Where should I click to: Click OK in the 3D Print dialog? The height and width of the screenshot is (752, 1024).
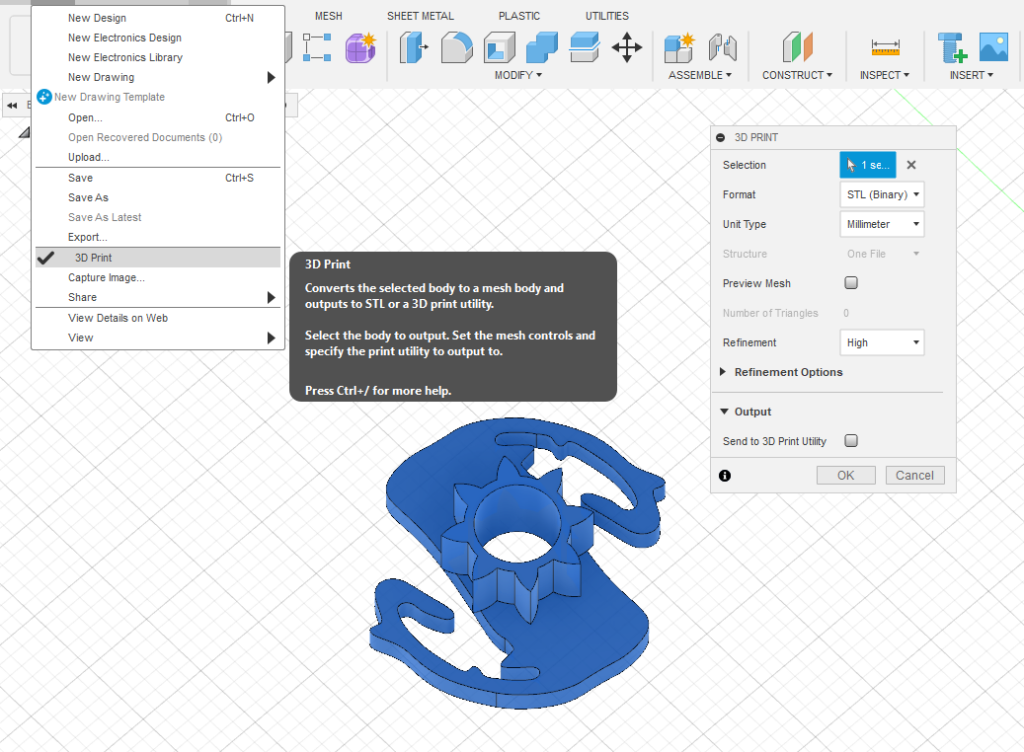coord(845,475)
